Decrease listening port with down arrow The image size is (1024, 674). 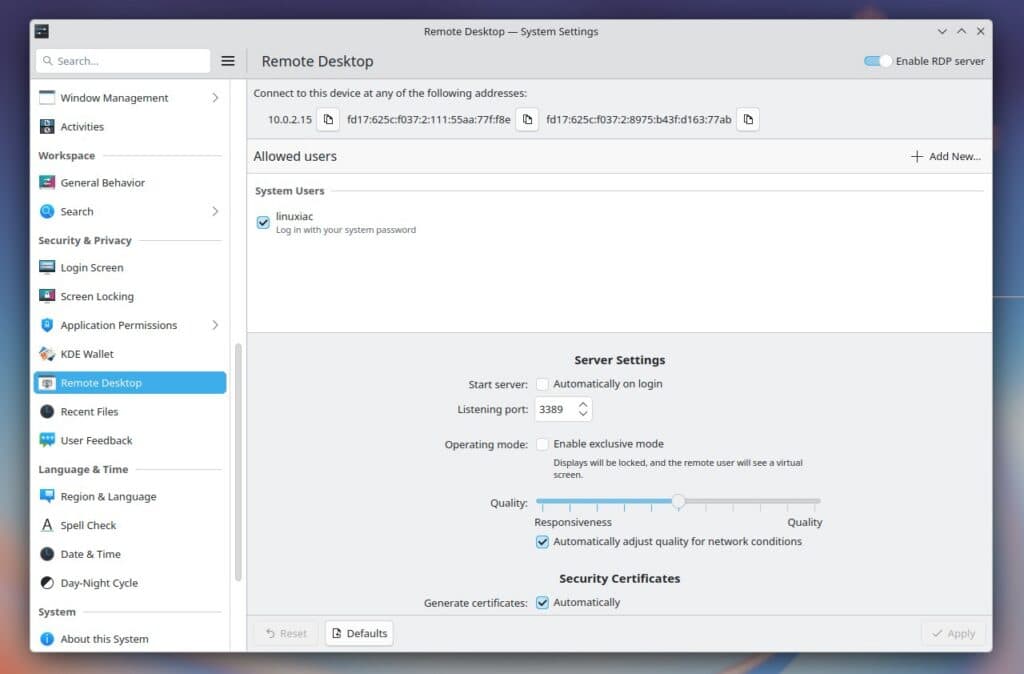point(583,414)
